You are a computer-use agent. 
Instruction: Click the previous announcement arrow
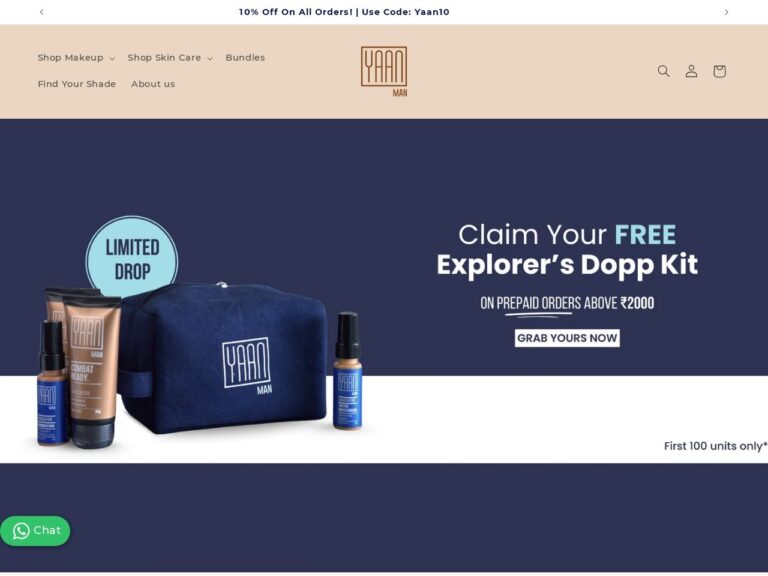click(42, 12)
